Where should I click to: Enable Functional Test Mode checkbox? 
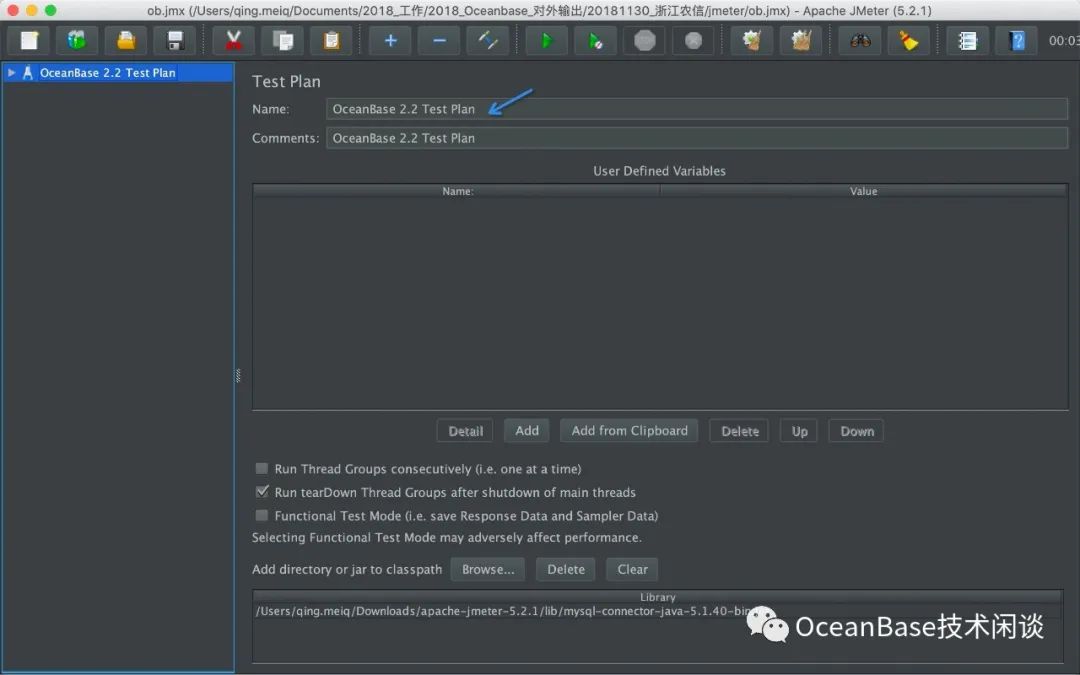[x=262, y=516]
